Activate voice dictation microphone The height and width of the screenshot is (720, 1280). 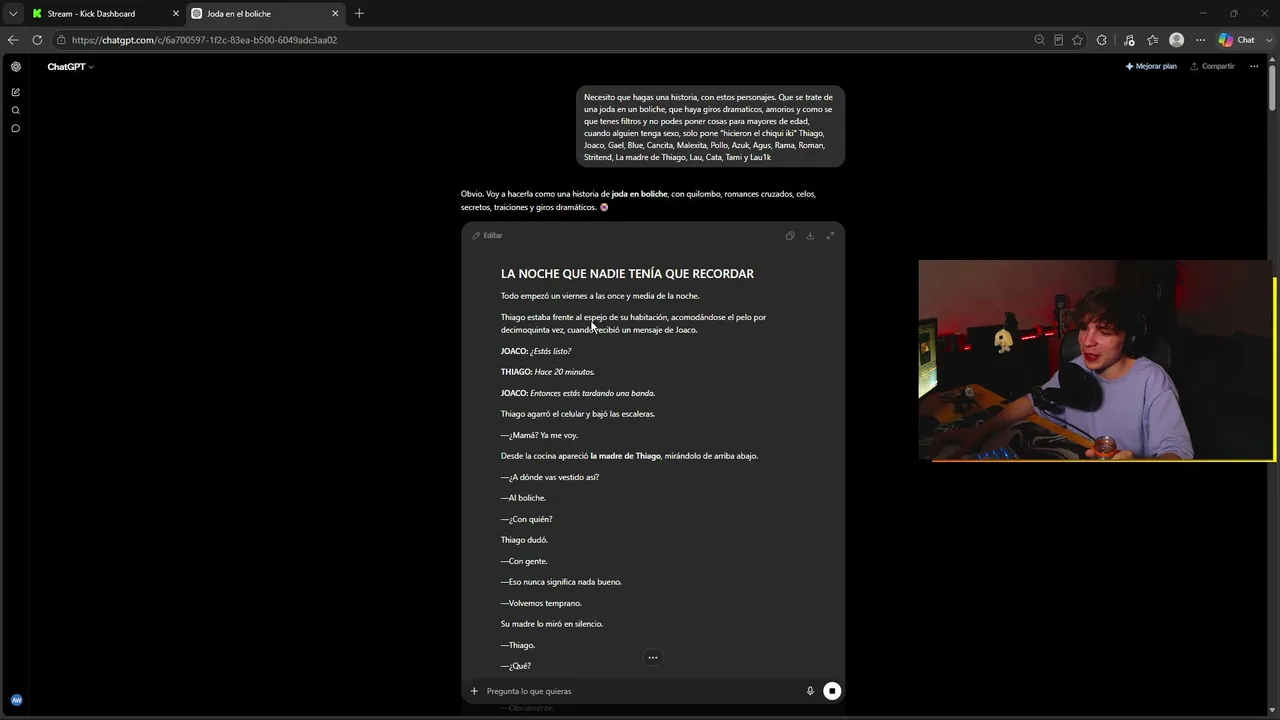[810, 691]
